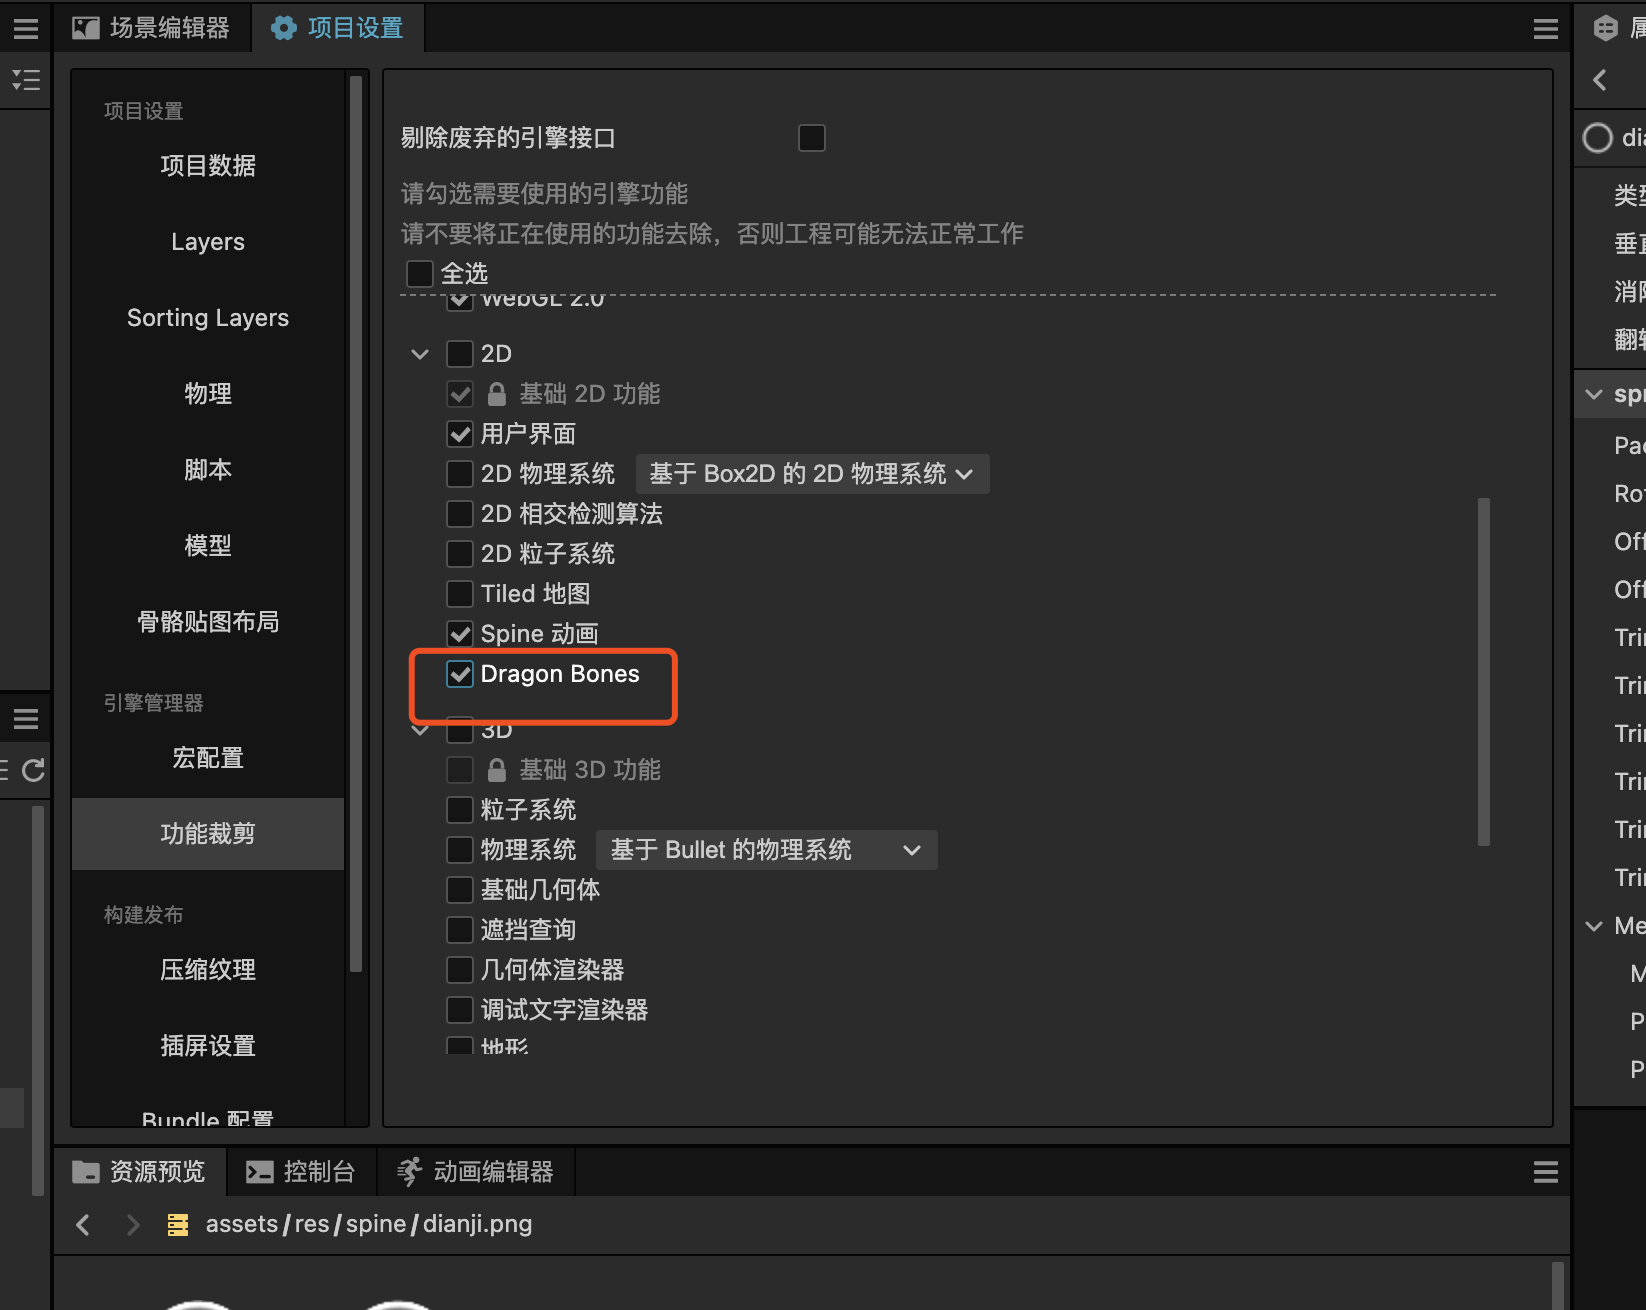The width and height of the screenshot is (1646, 1310).
Task: Open the 资源预览 tab
Action: 139,1172
